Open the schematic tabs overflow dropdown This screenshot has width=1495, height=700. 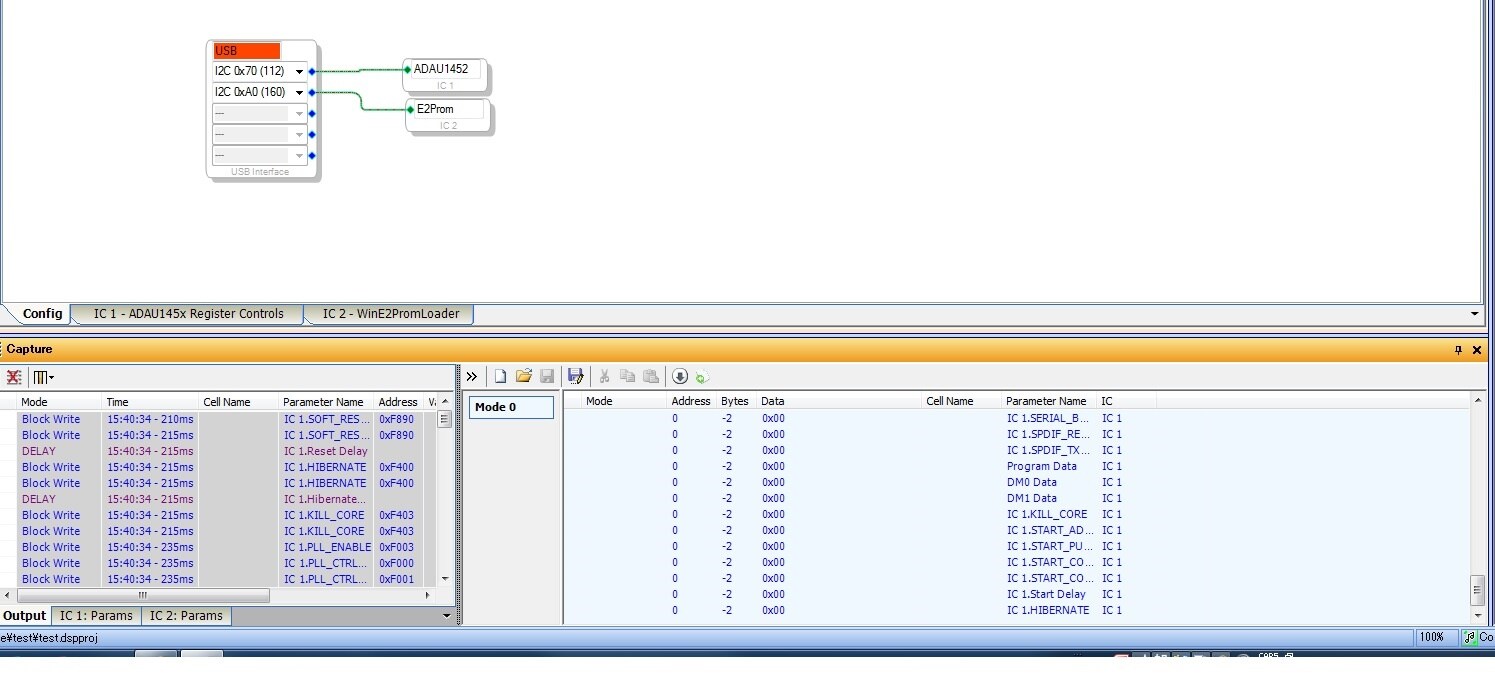pos(1475,314)
